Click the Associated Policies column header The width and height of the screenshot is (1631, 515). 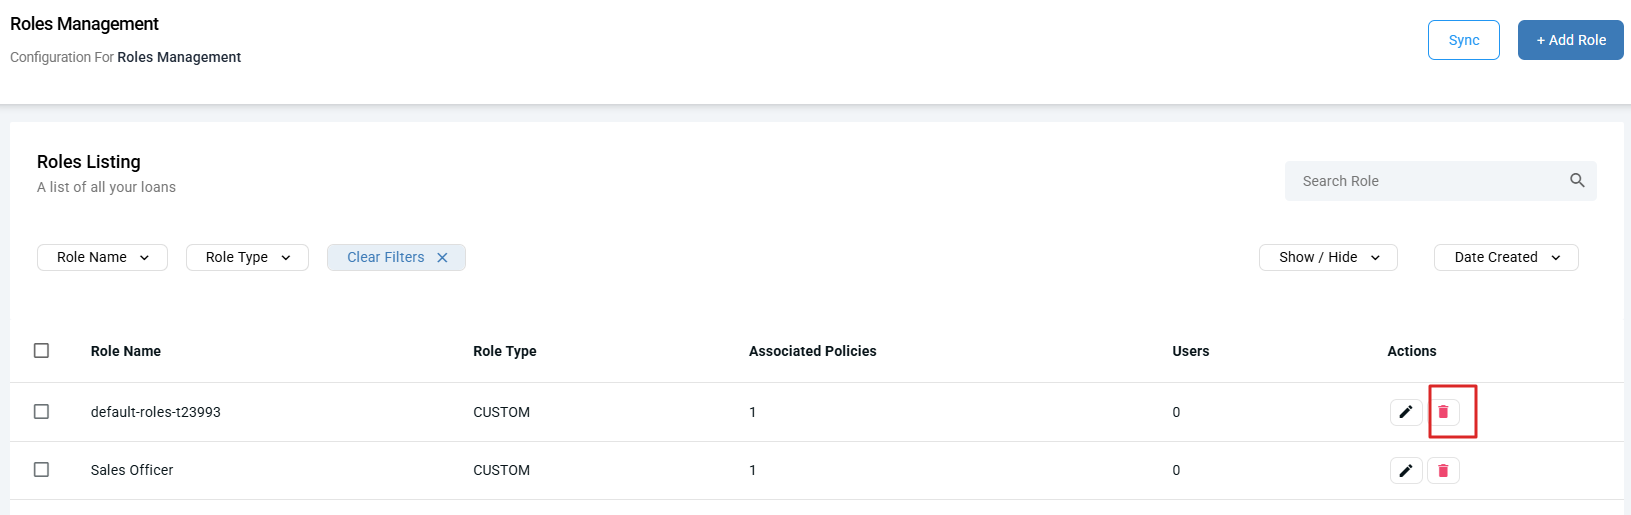(x=812, y=351)
